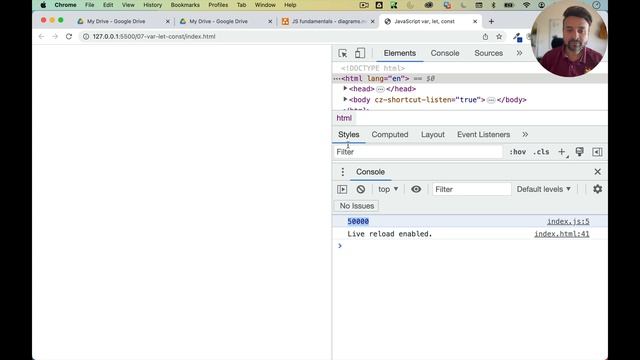640x360 pixels.
Task: Open the Event Listeners pane tab
Action: (483, 135)
